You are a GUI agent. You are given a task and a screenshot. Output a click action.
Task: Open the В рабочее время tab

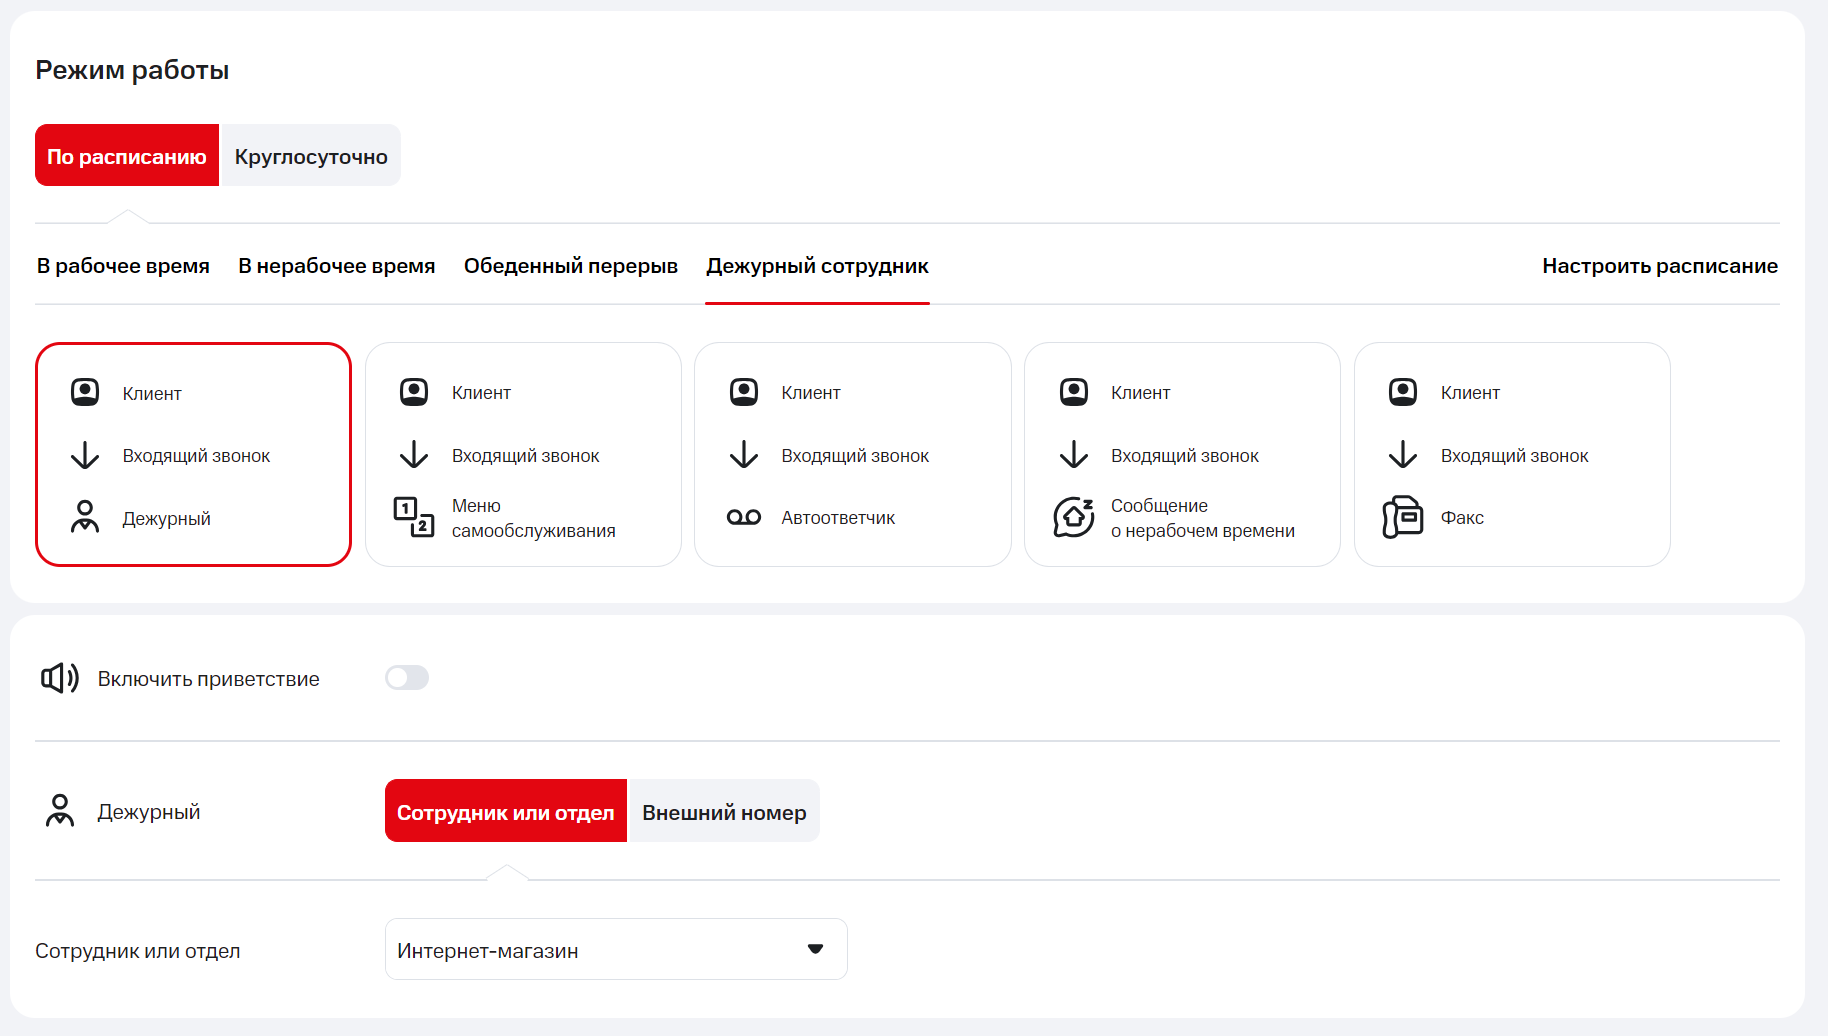point(123,266)
